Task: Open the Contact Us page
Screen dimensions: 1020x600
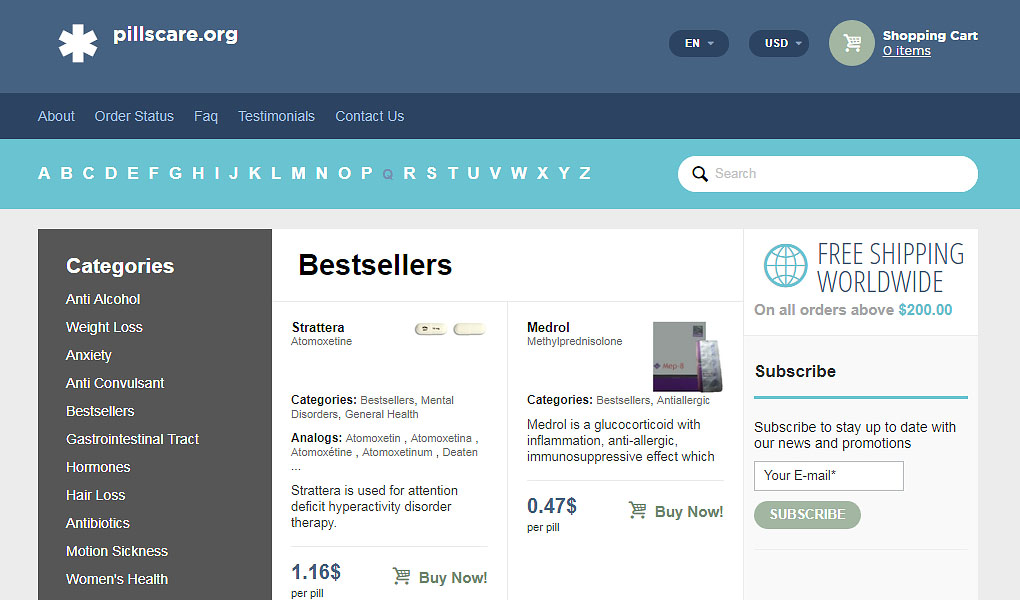Action: [369, 116]
